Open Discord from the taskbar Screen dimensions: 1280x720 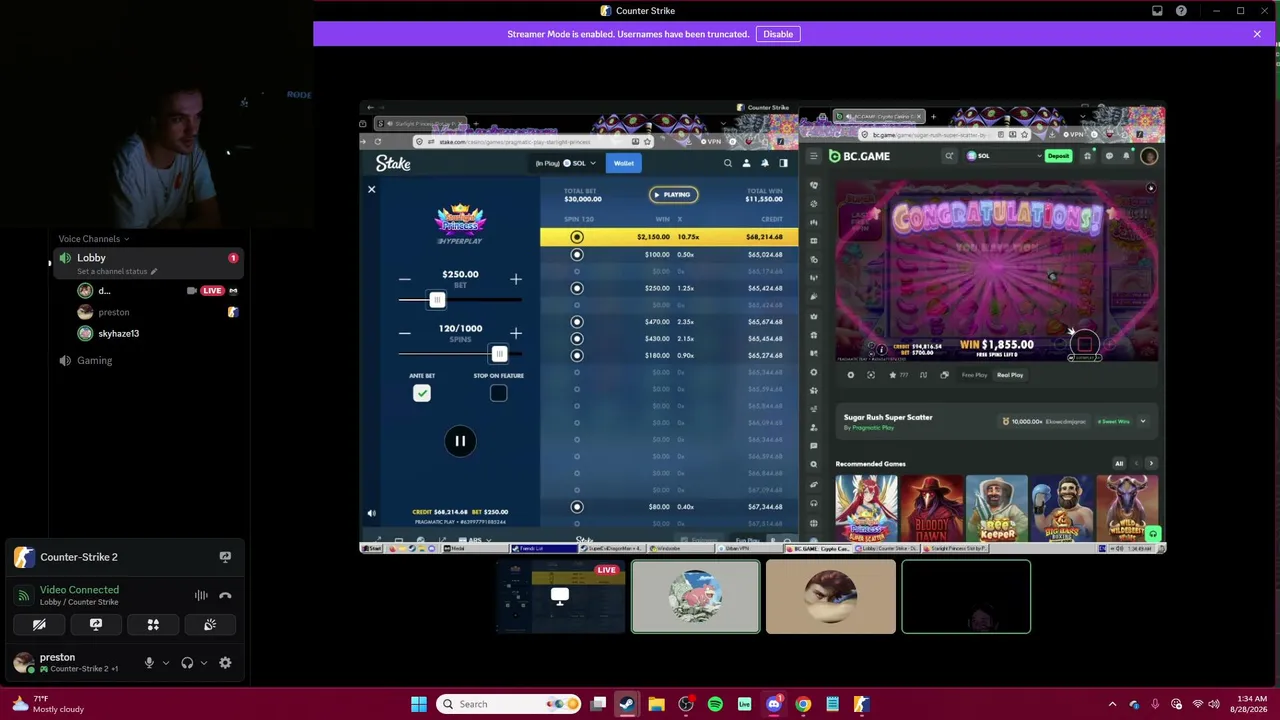click(774, 704)
